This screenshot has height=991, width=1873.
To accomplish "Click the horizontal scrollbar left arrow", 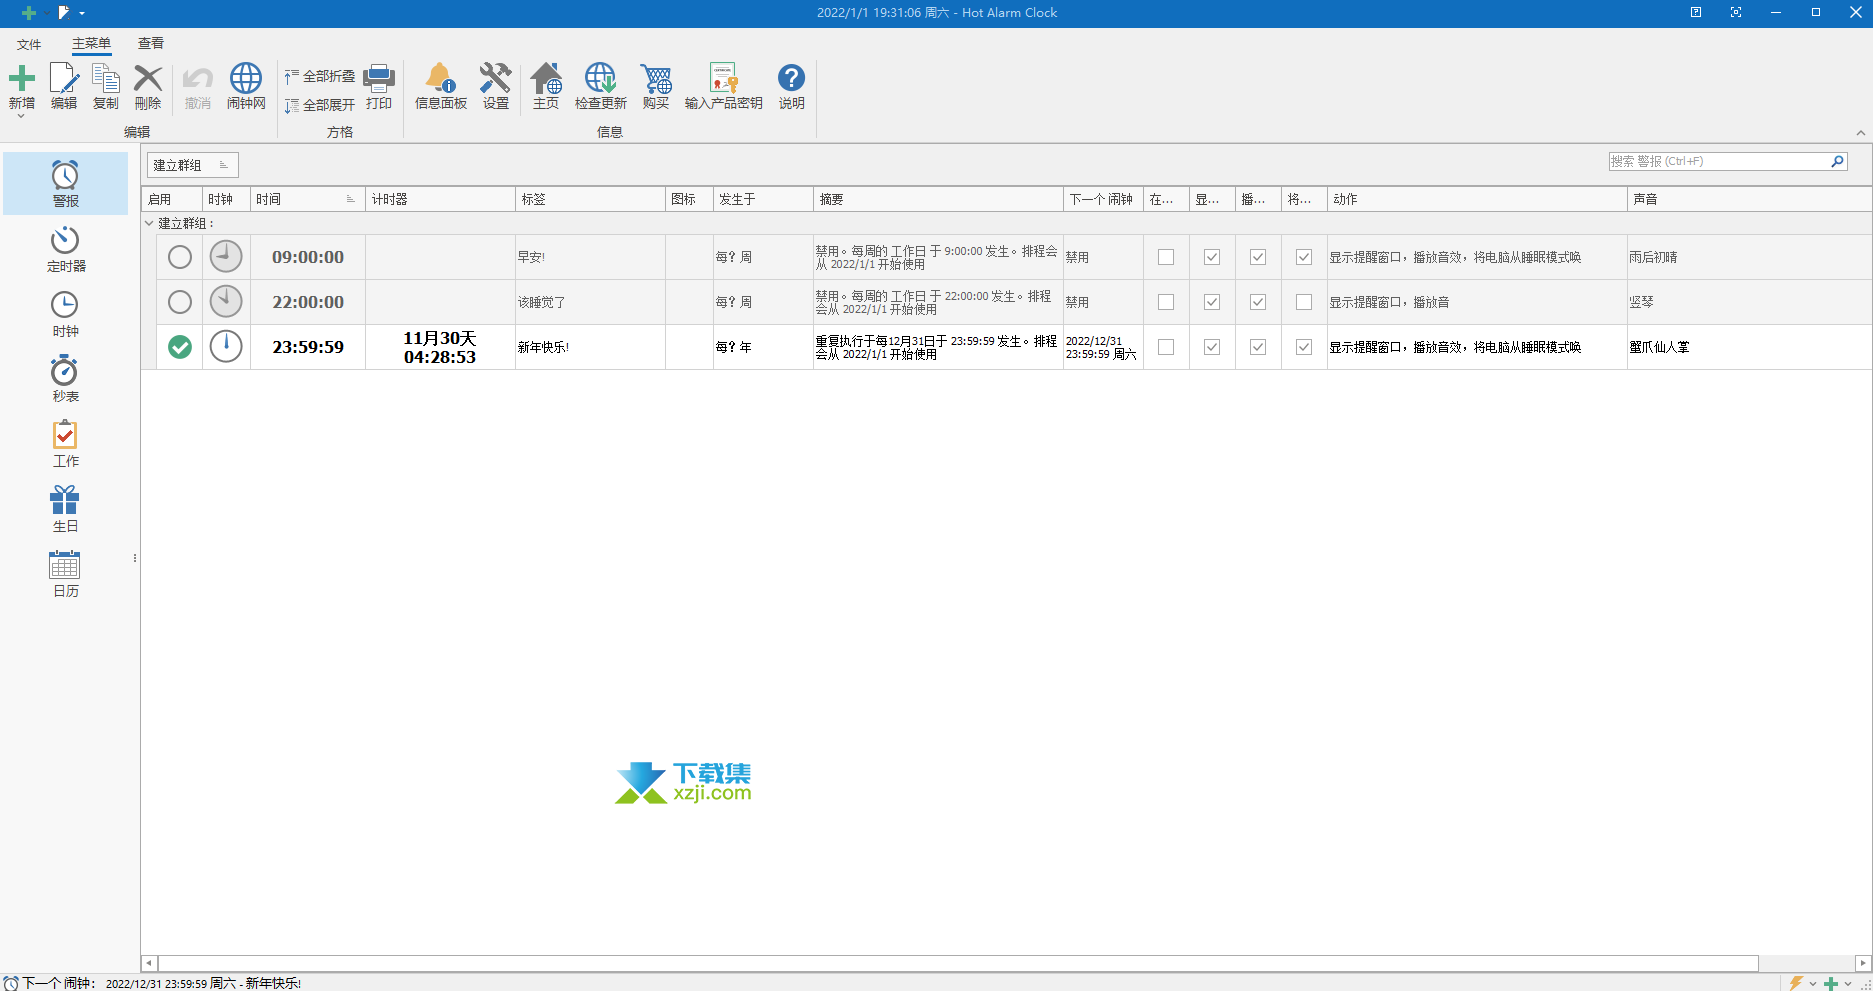I will pyautogui.click(x=149, y=963).
